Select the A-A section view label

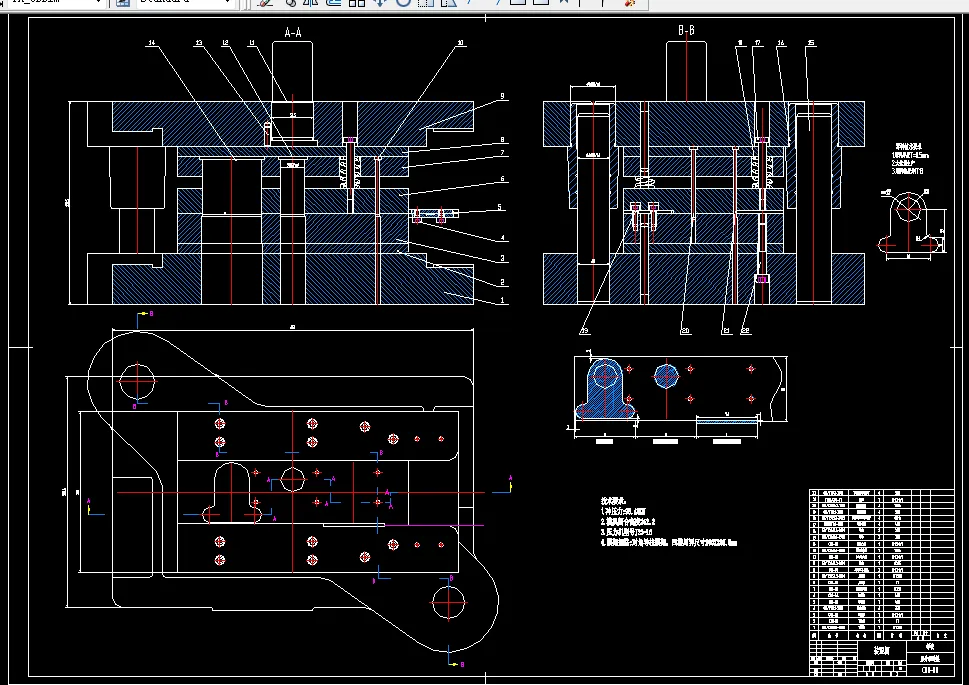tap(293, 33)
